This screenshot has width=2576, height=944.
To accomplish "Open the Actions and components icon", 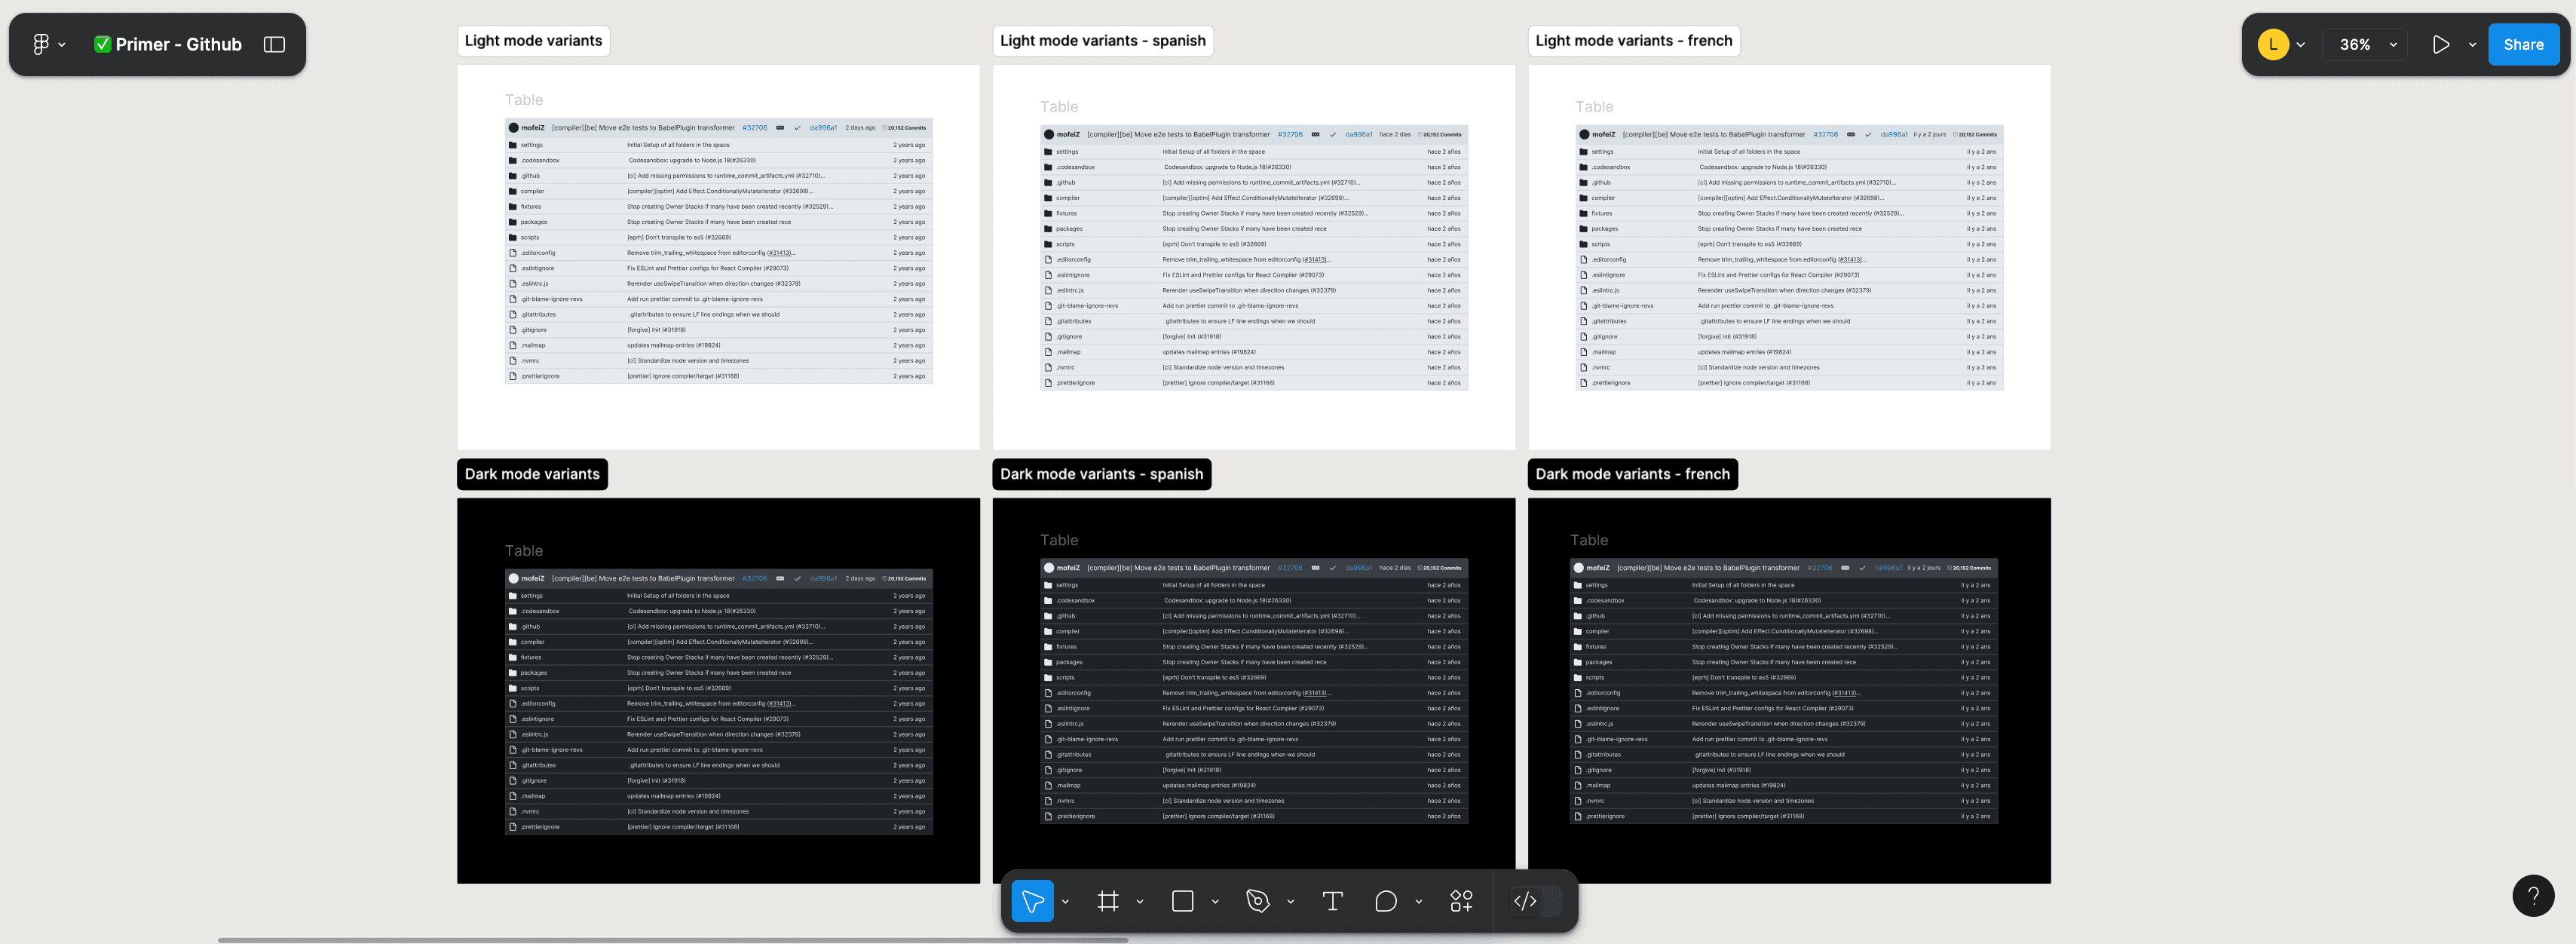I will pos(1461,901).
